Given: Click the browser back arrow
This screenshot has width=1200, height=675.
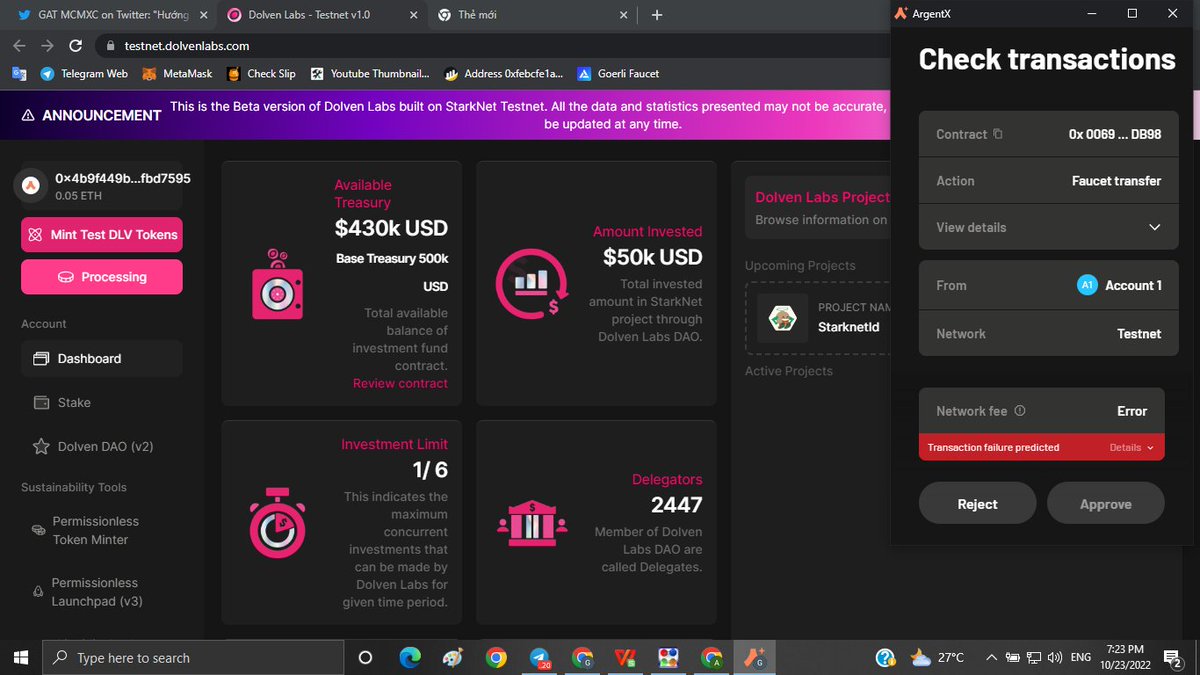Looking at the screenshot, I should tap(20, 46).
